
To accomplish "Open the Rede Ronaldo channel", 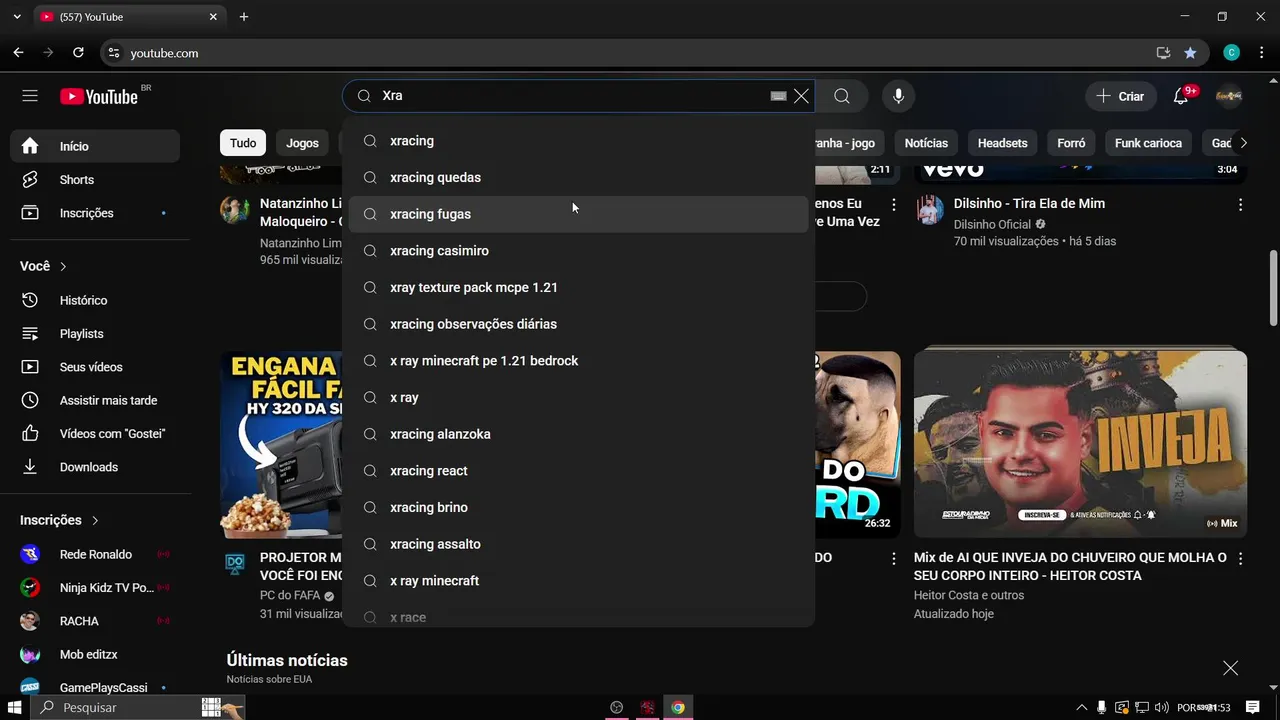I will (x=95, y=554).
